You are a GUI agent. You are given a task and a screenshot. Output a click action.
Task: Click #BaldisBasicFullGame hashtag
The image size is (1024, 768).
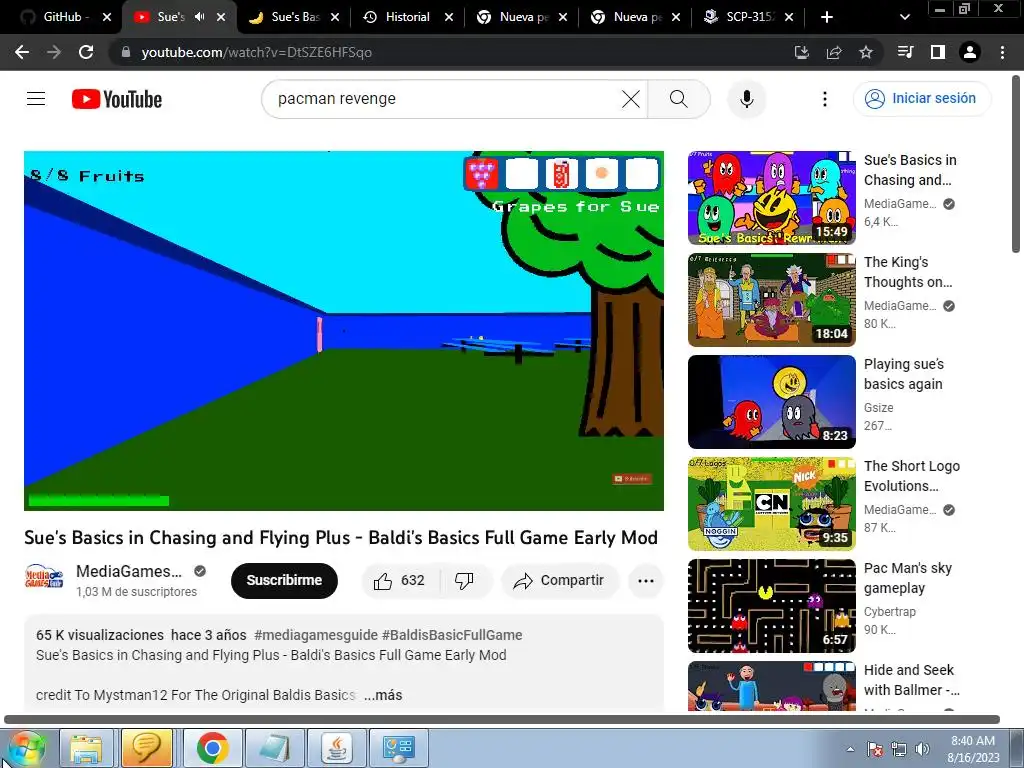pos(452,635)
